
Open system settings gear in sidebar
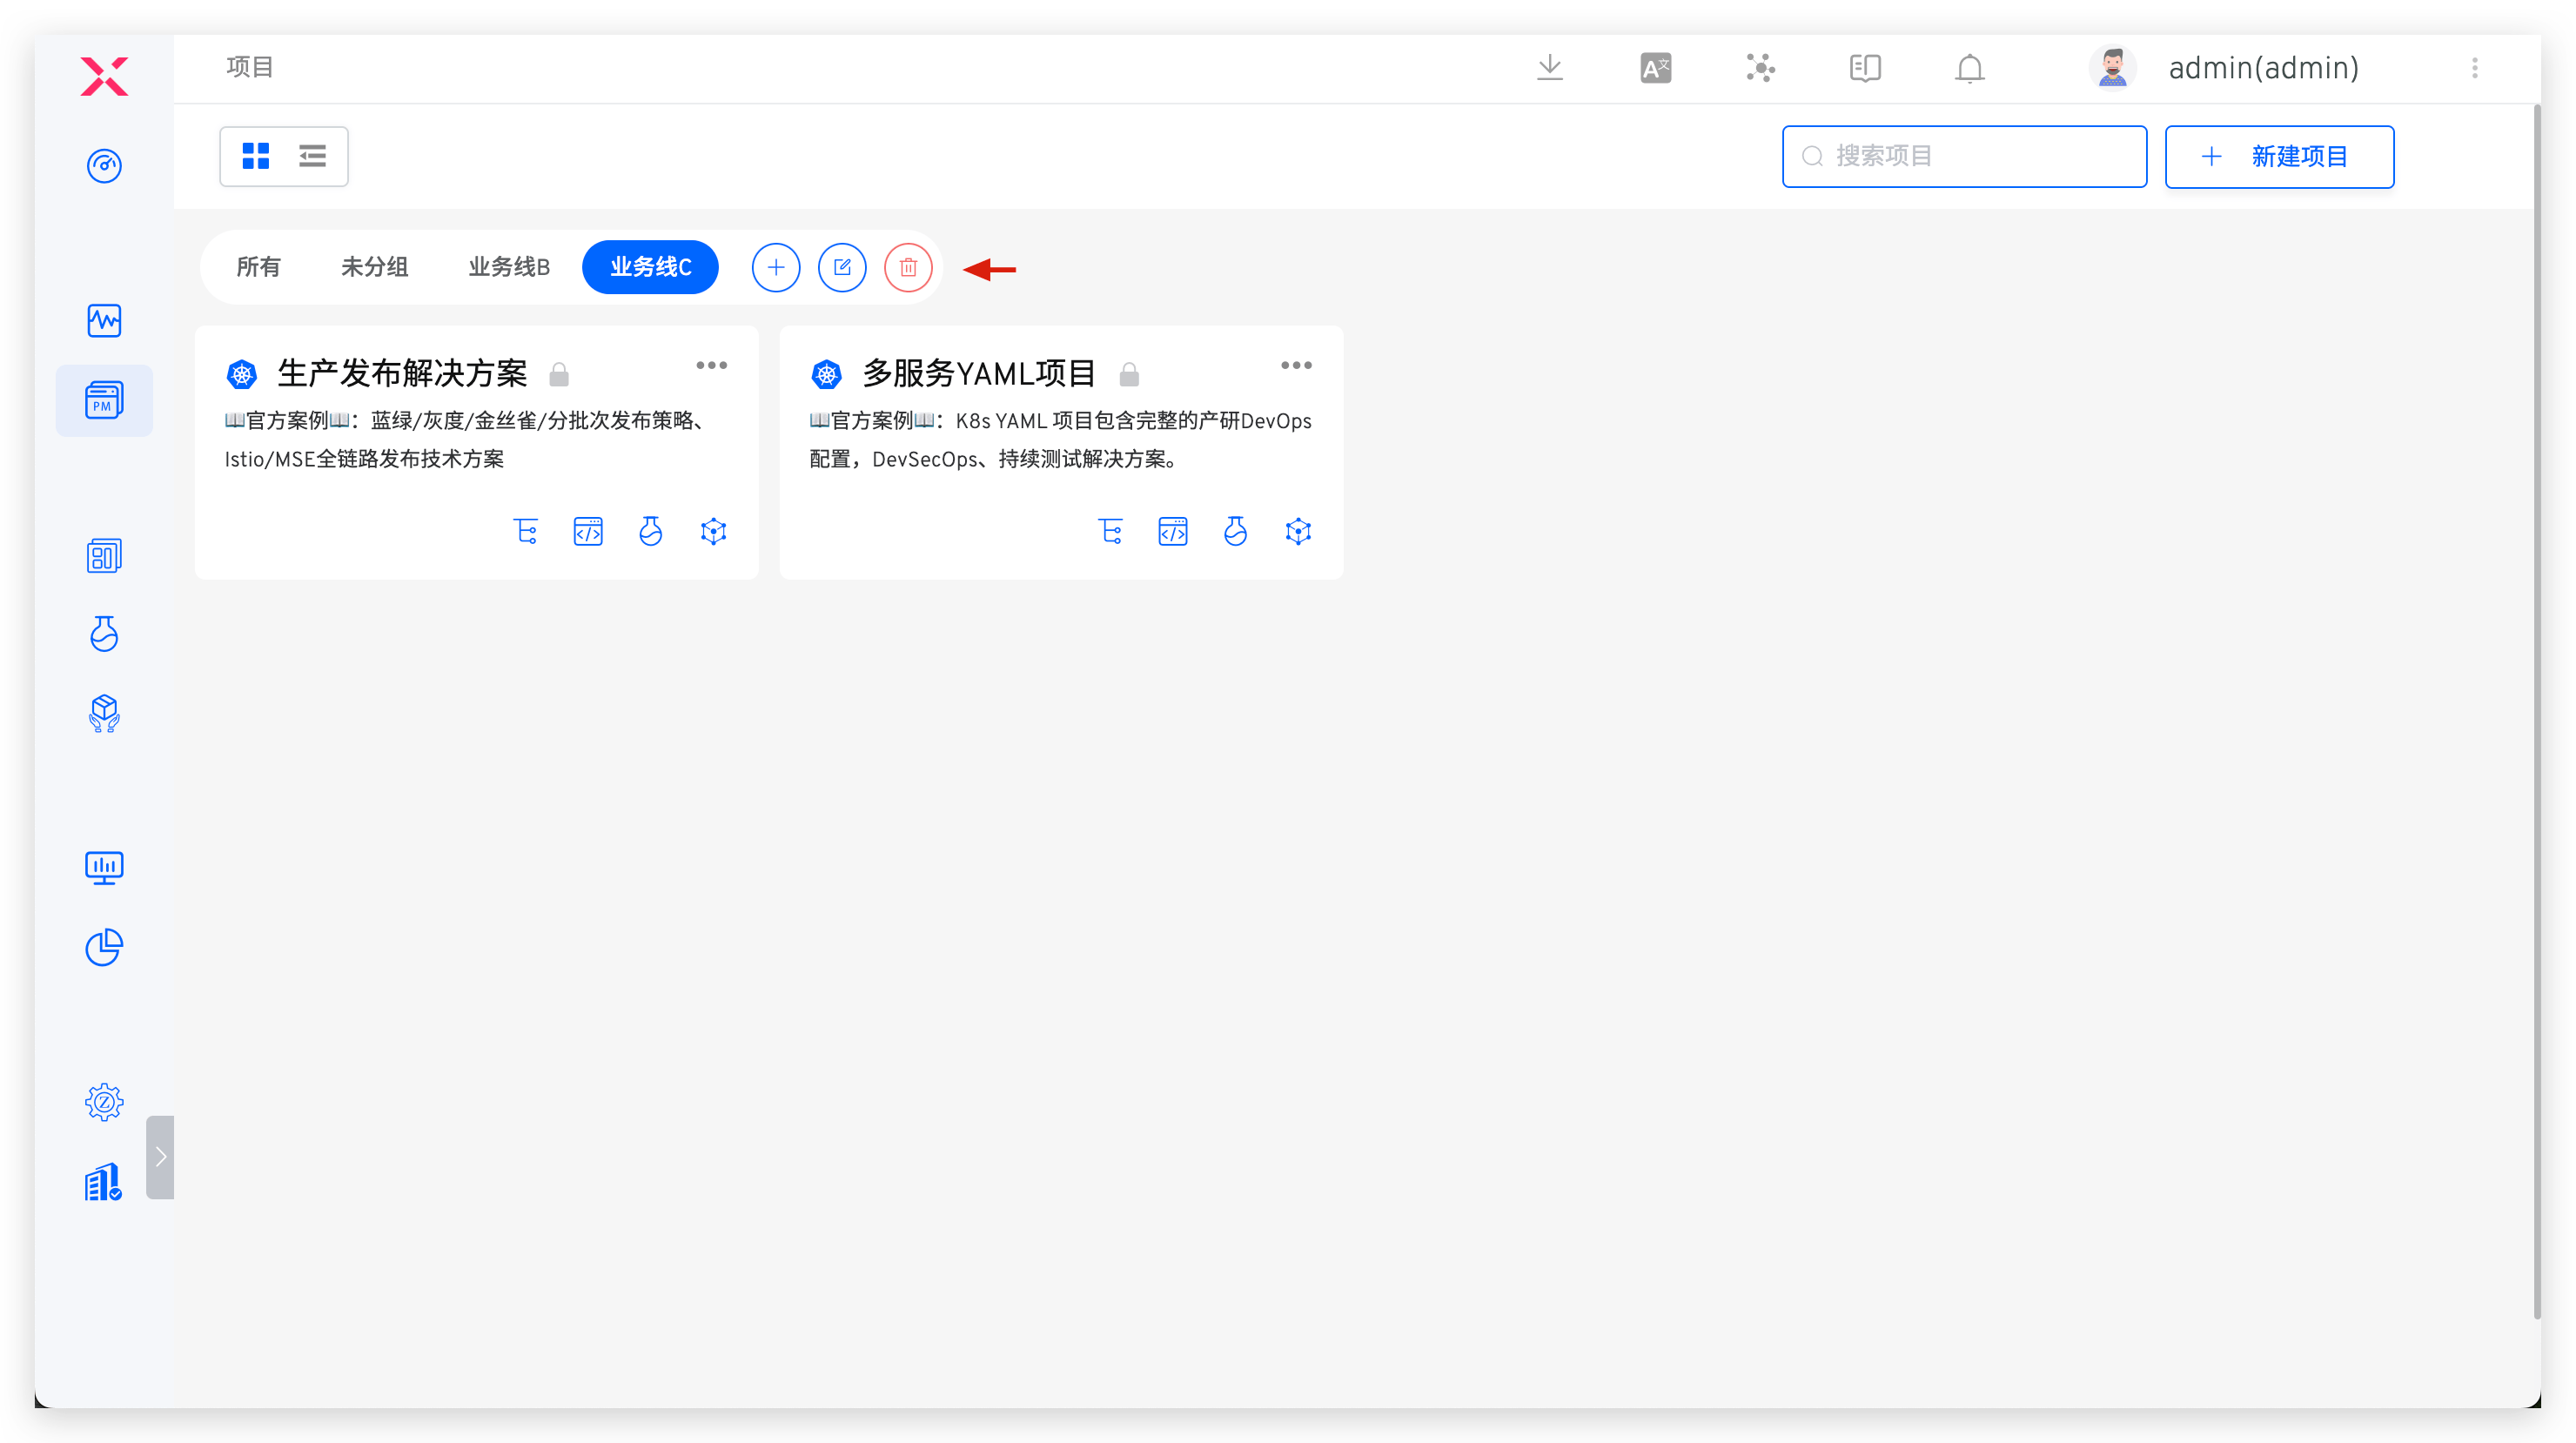(104, 1102)
